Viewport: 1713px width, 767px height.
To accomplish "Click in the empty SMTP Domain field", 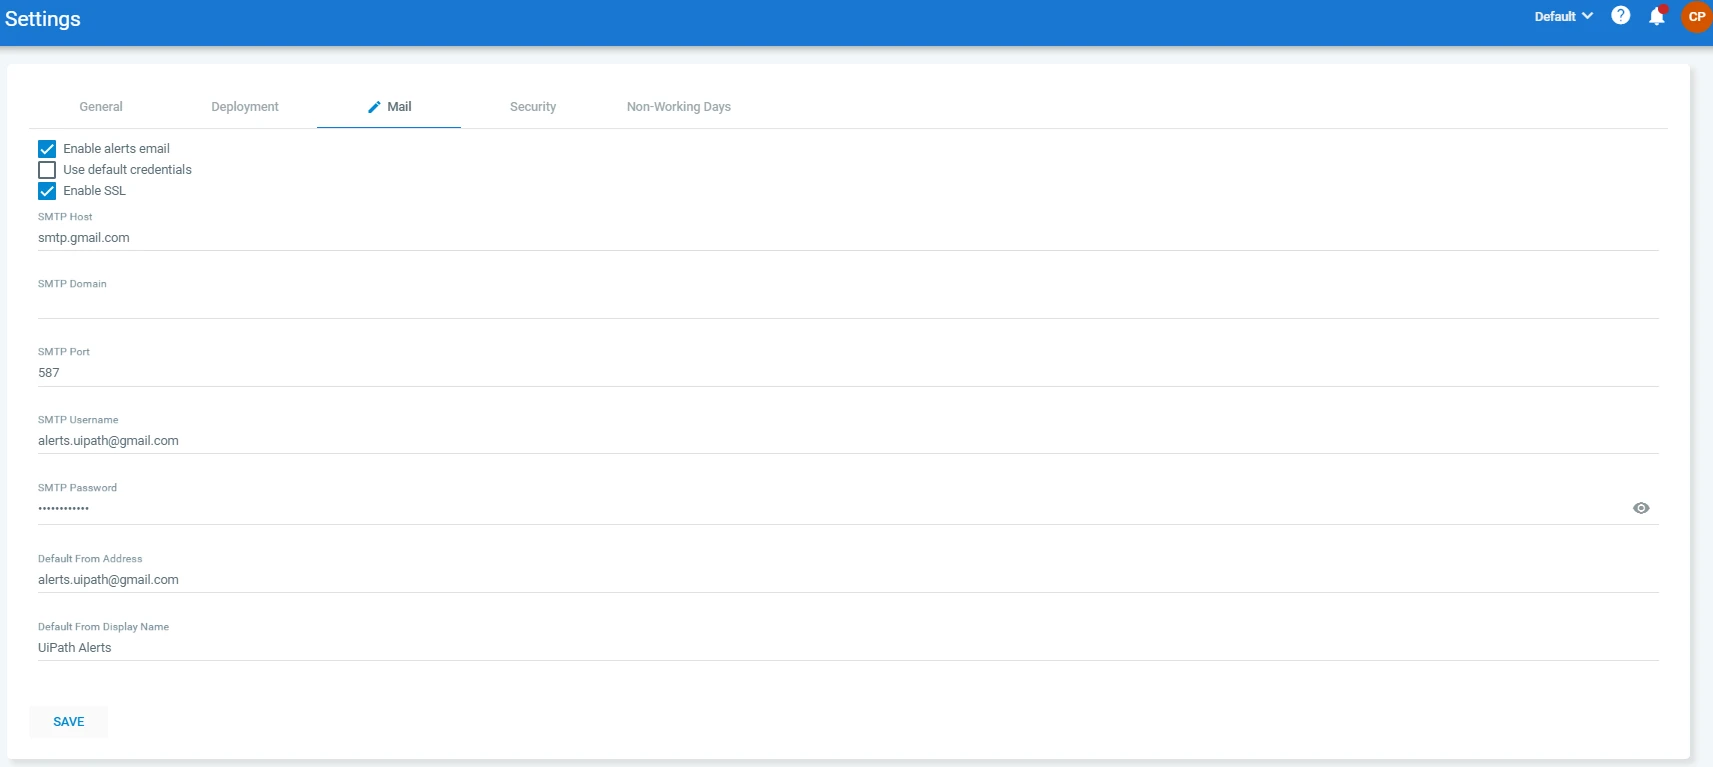I will coord(848,306).
